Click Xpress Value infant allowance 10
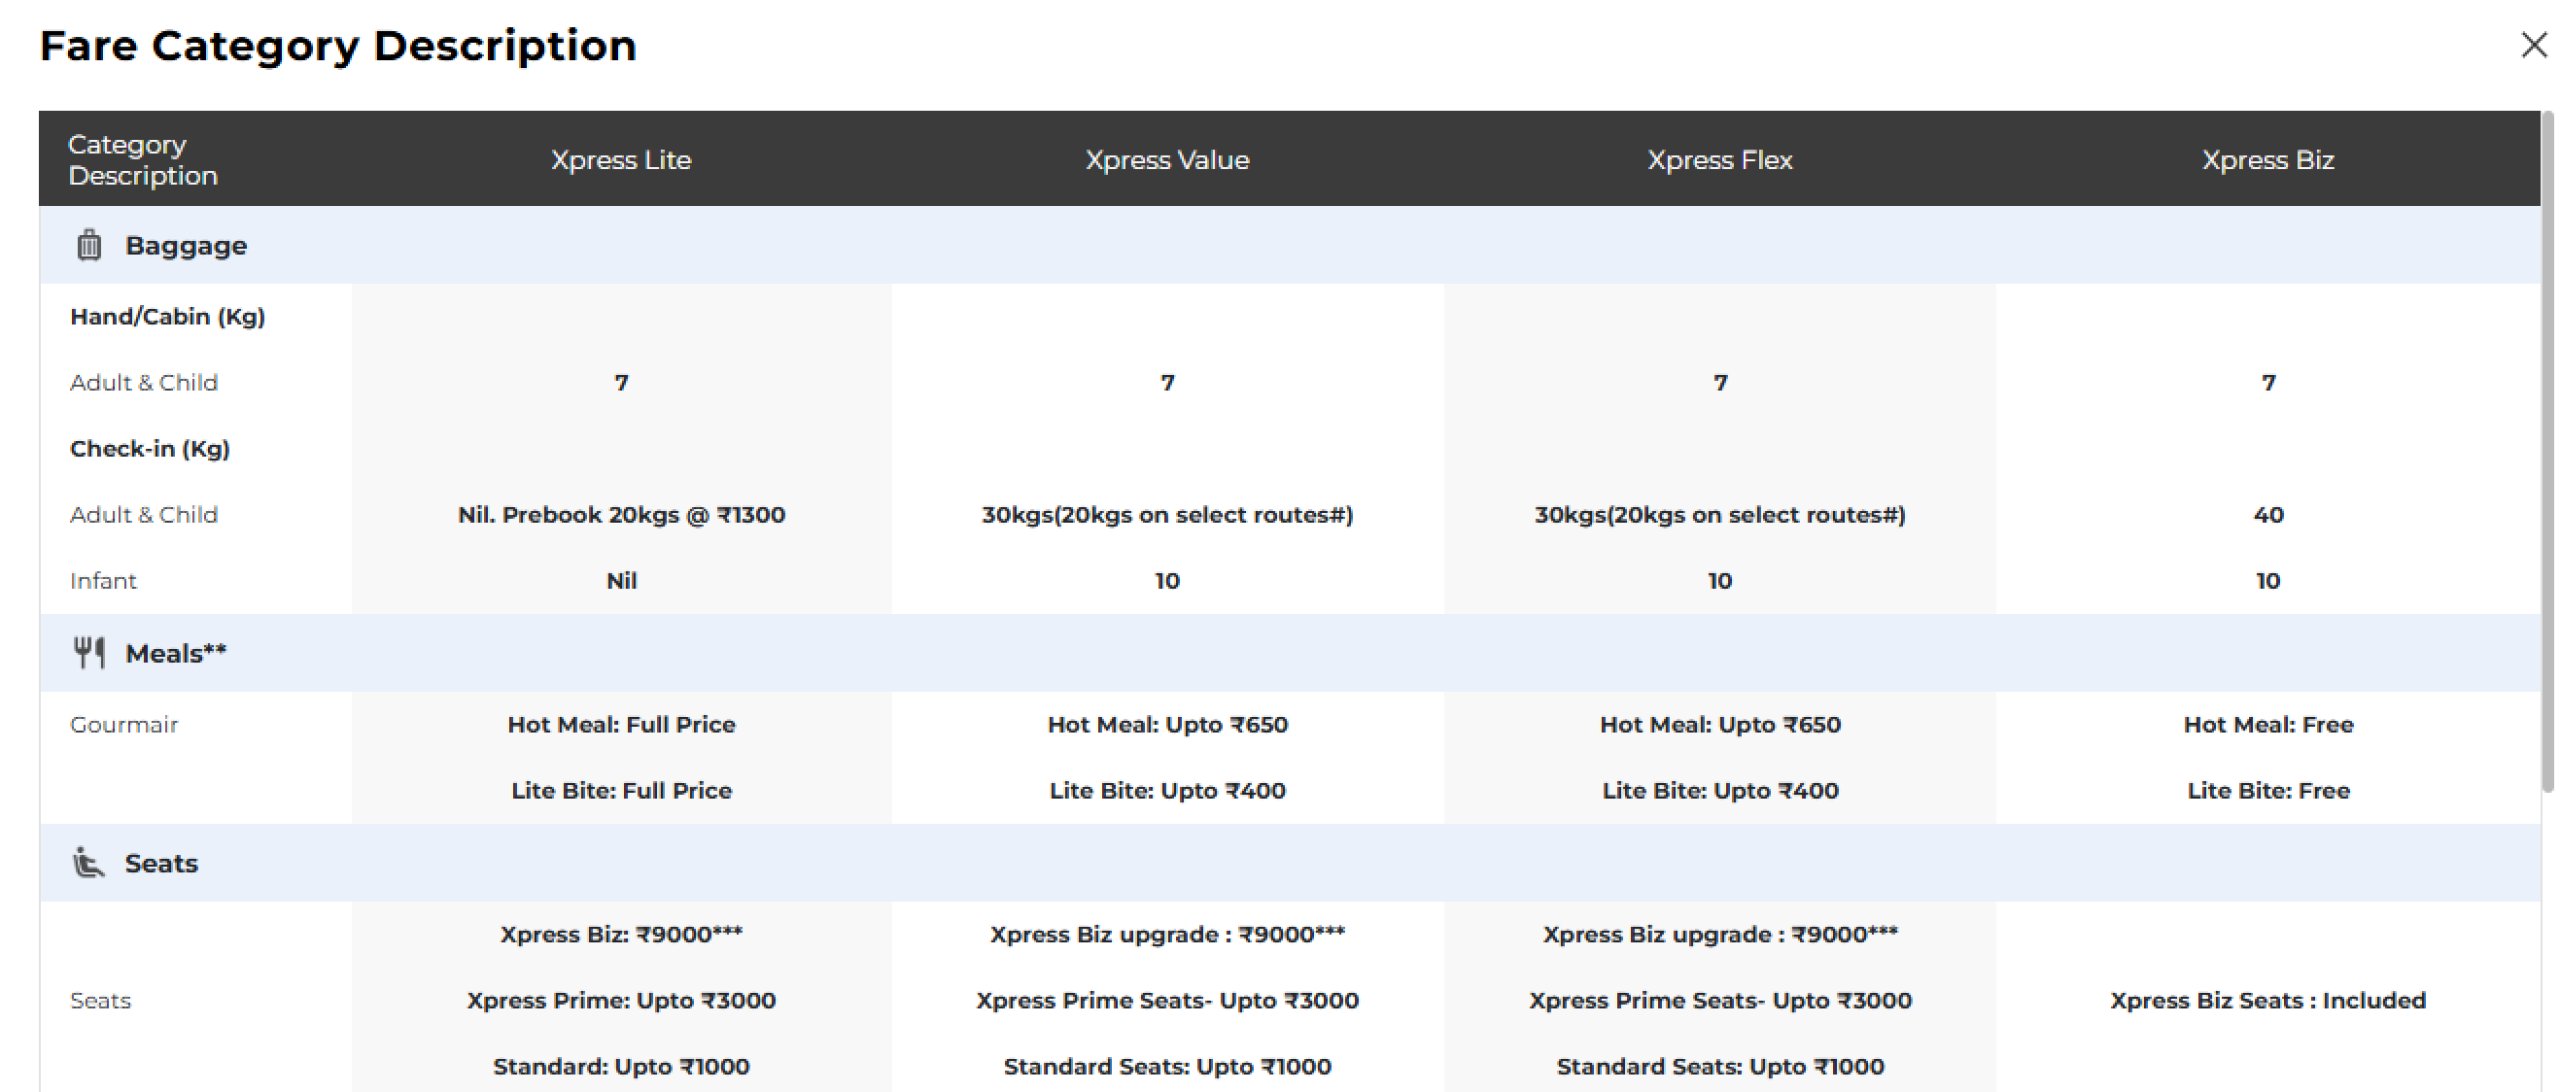The height and width of the screenshot is (1092, 2560). [1167, 581]
